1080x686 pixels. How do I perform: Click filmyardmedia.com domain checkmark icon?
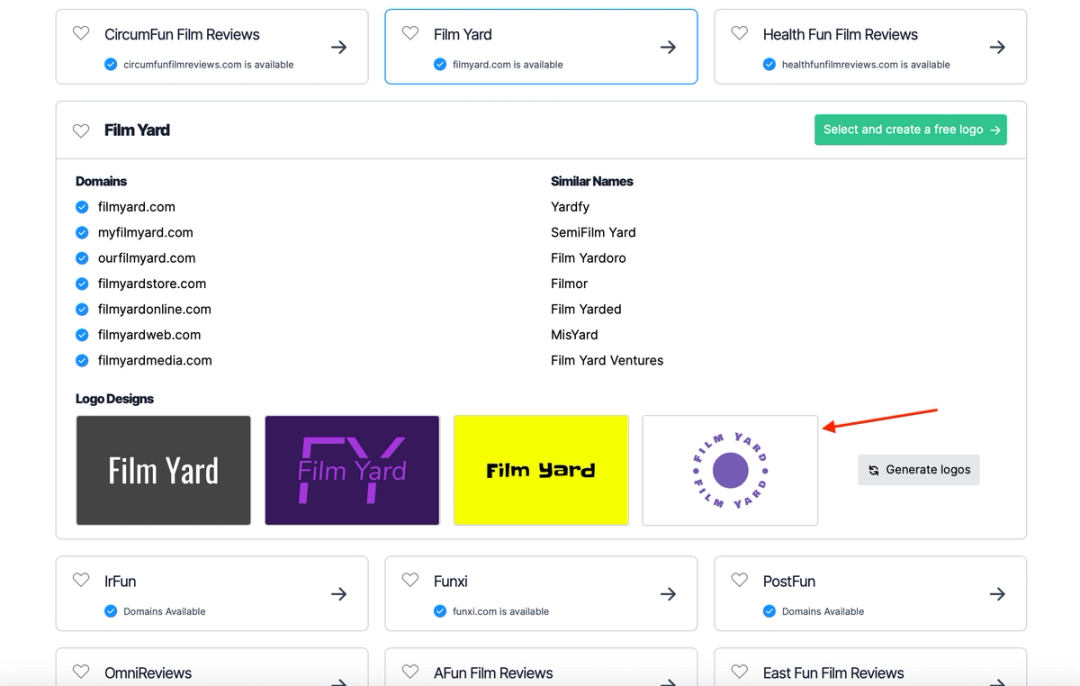(82, 360)
